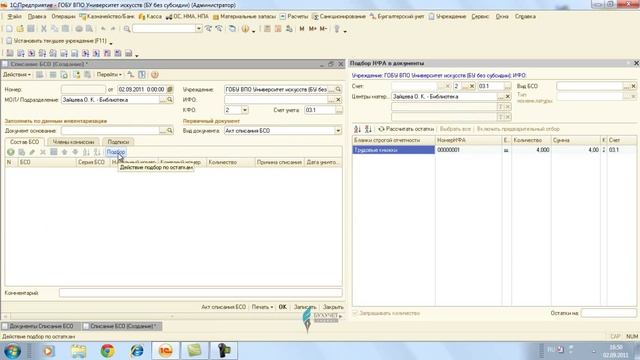Click the date picker icon next to 02.09.2011

[170, 89]
